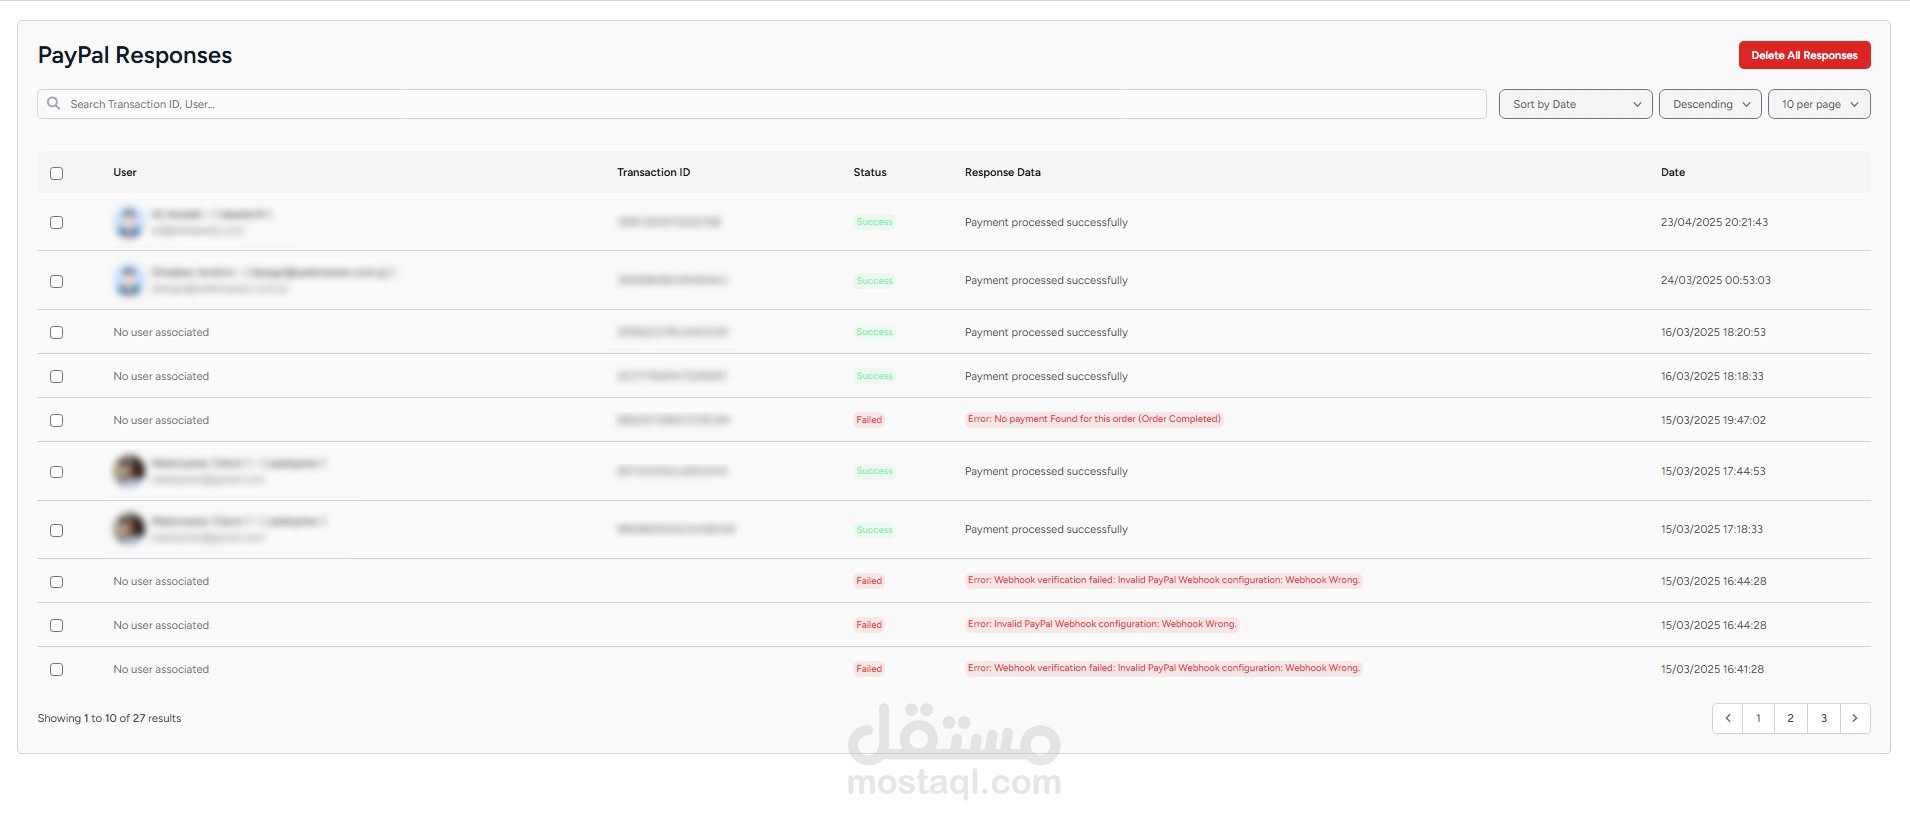The image size is (1910, 817).
Task: Focus the Search Transaction ID field
Action: click(762, 104)
